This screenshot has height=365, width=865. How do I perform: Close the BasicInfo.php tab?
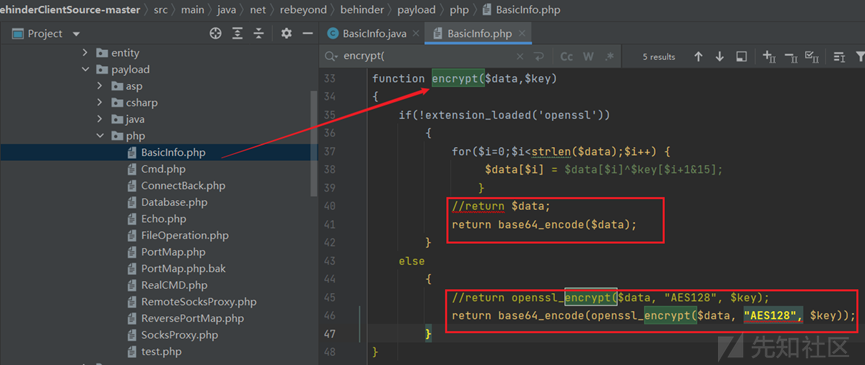523,34
